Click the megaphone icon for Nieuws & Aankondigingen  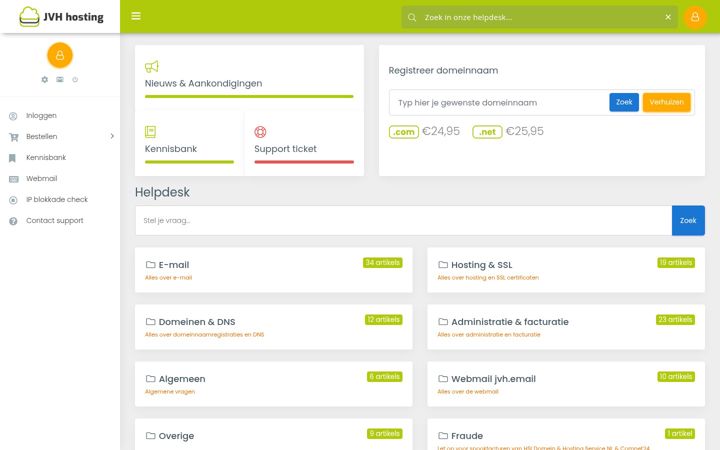tap(152, 67)
